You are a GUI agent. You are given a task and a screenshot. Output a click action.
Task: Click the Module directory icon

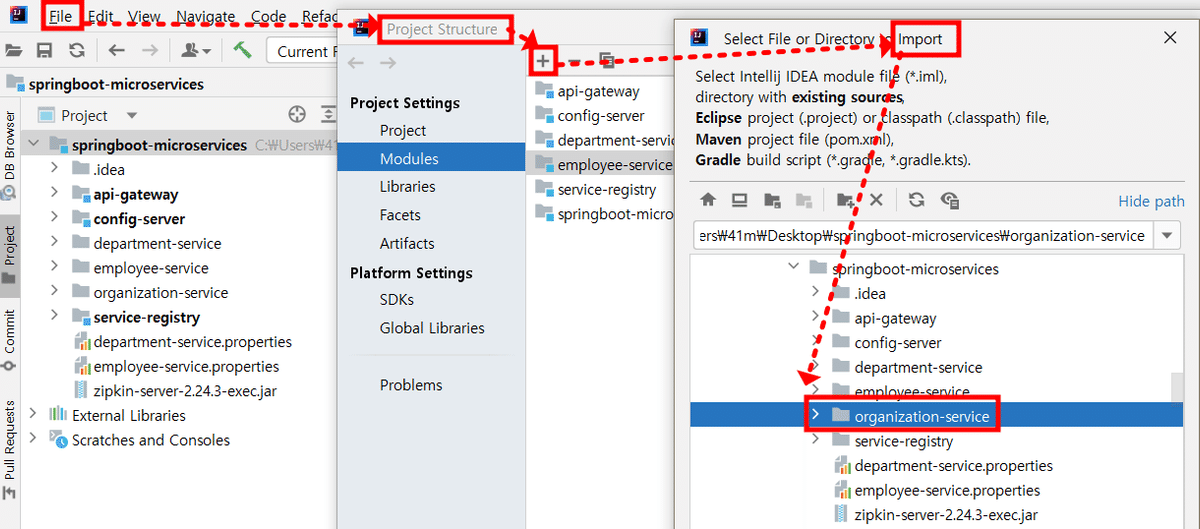pos(802,200)
